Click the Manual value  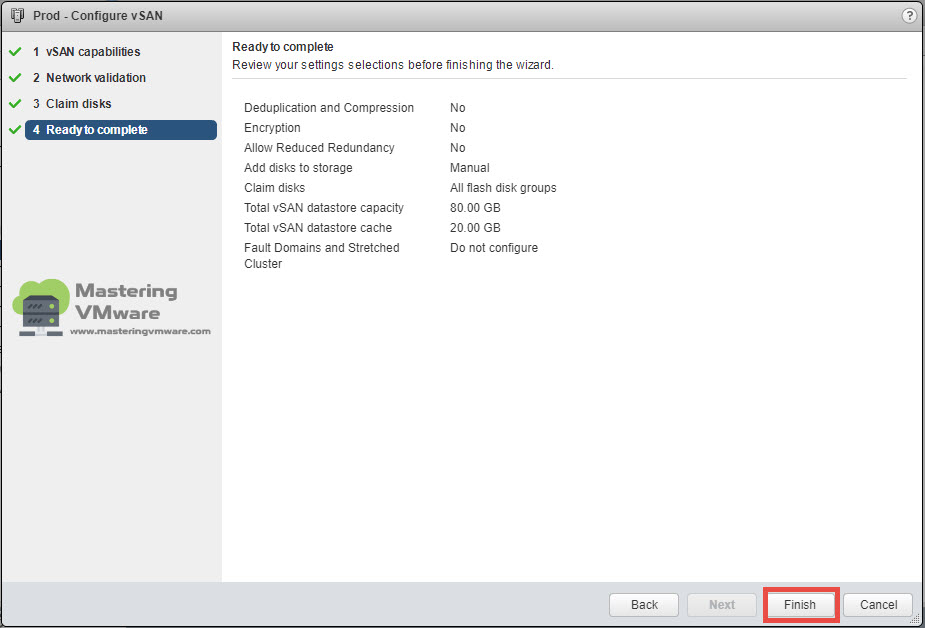(470, 168)
